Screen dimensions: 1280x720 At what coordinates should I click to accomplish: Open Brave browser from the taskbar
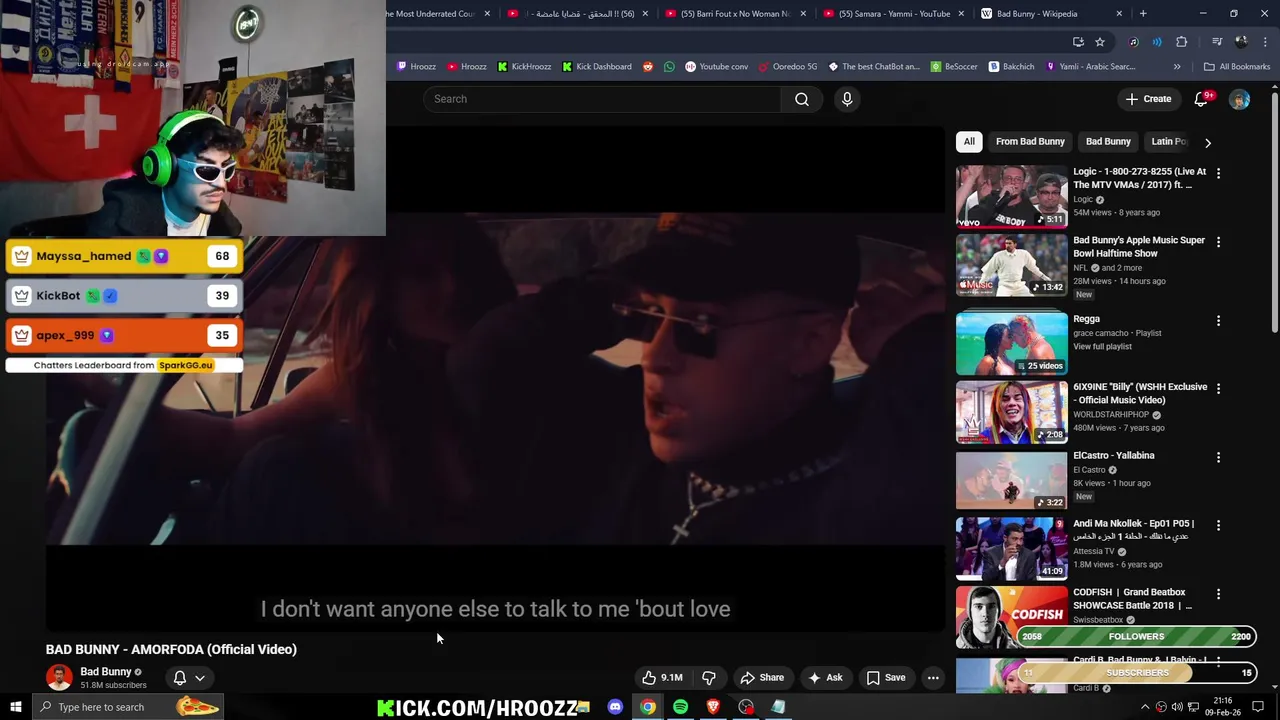click(713, 707)
